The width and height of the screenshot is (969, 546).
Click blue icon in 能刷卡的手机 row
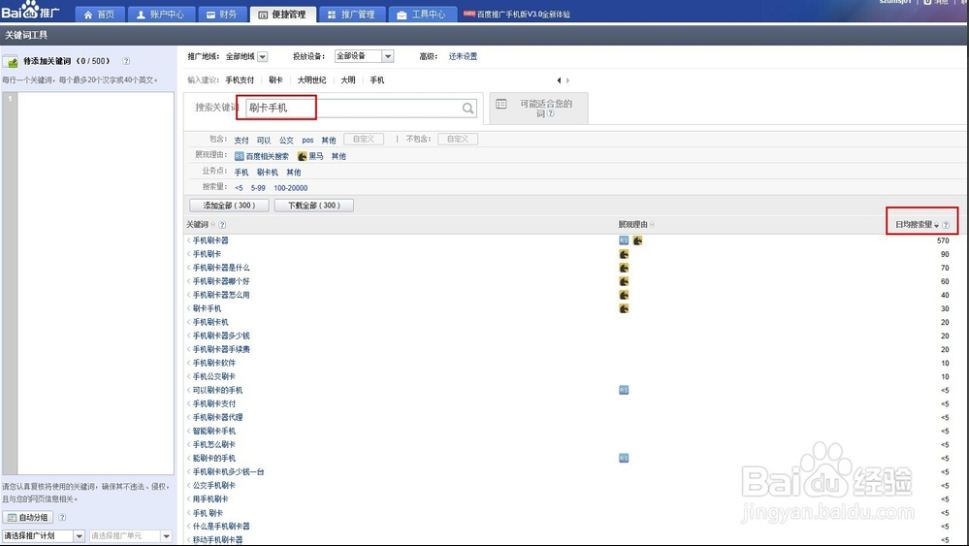click(624, 458)
